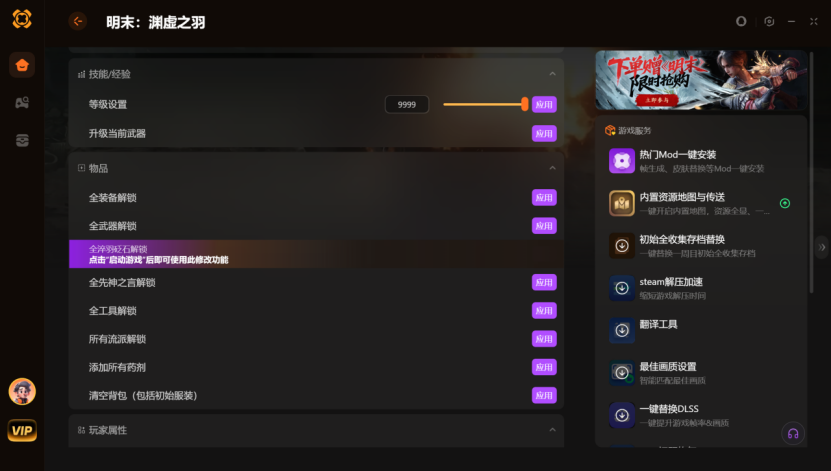This screenshot has width=831, height=471.
Task: Collapse the 物品 section chevron
Action: pos(552,168)
